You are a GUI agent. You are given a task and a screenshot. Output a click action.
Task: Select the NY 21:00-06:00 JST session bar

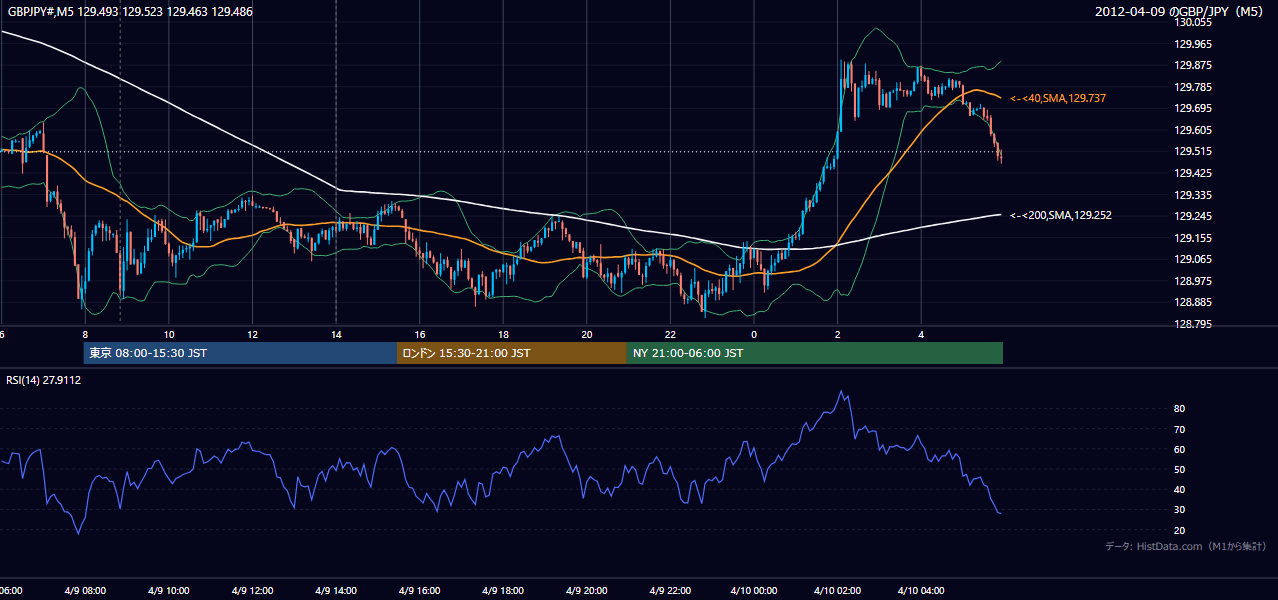[815, 353]
